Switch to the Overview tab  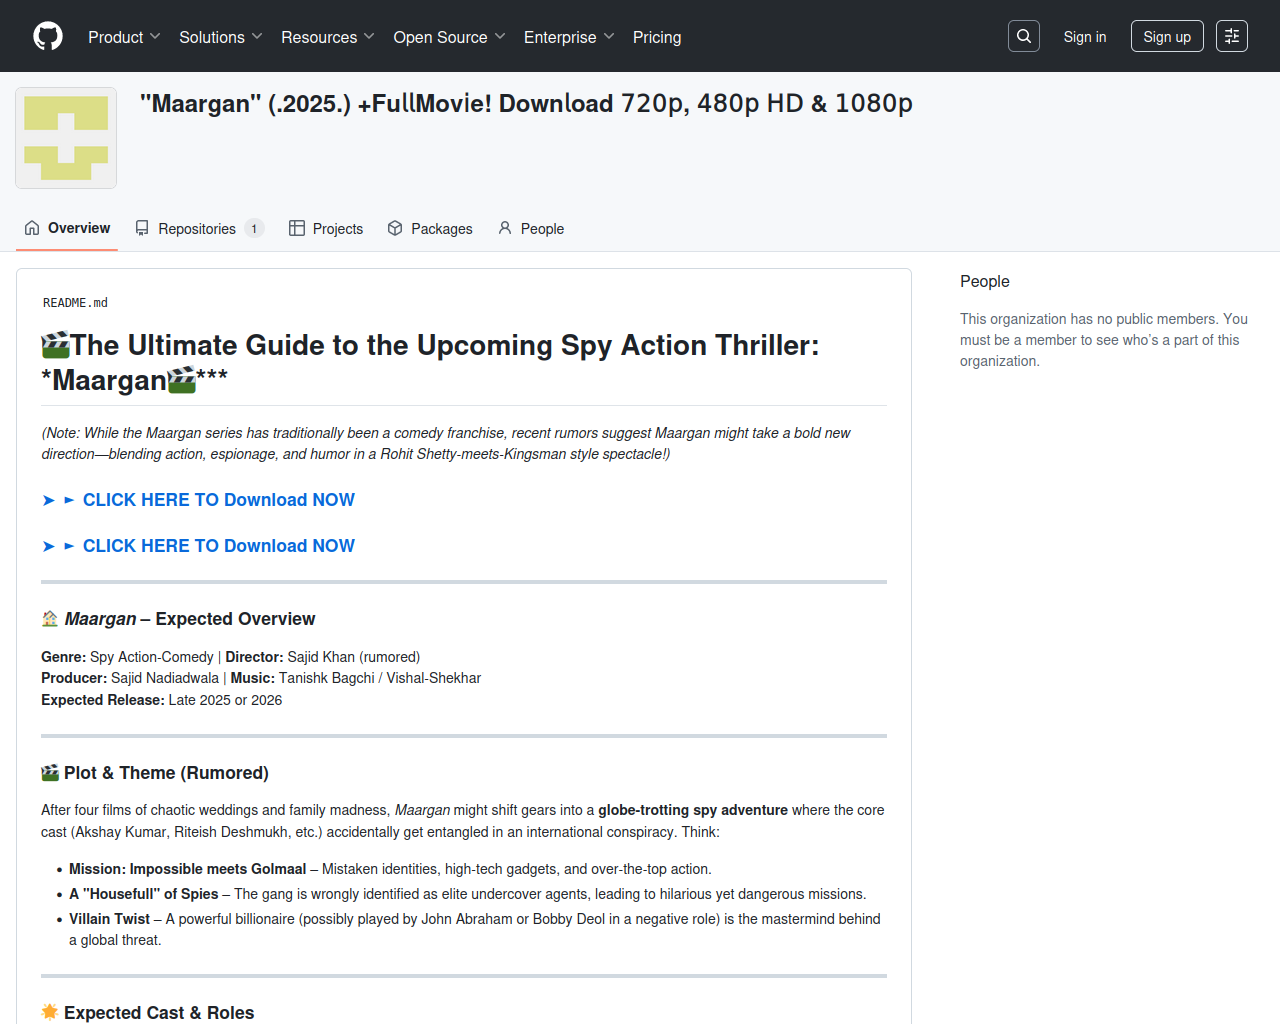(x=67, y=228)
